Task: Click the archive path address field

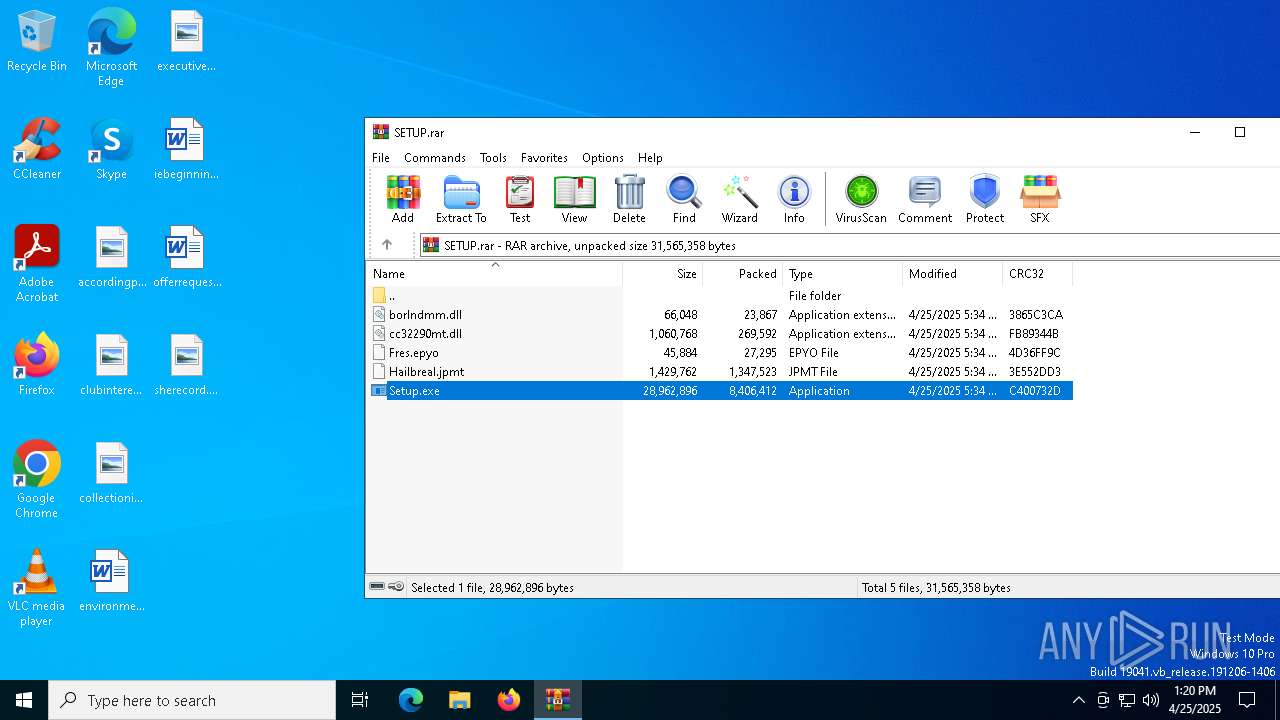Action: (x=850, y=245)
